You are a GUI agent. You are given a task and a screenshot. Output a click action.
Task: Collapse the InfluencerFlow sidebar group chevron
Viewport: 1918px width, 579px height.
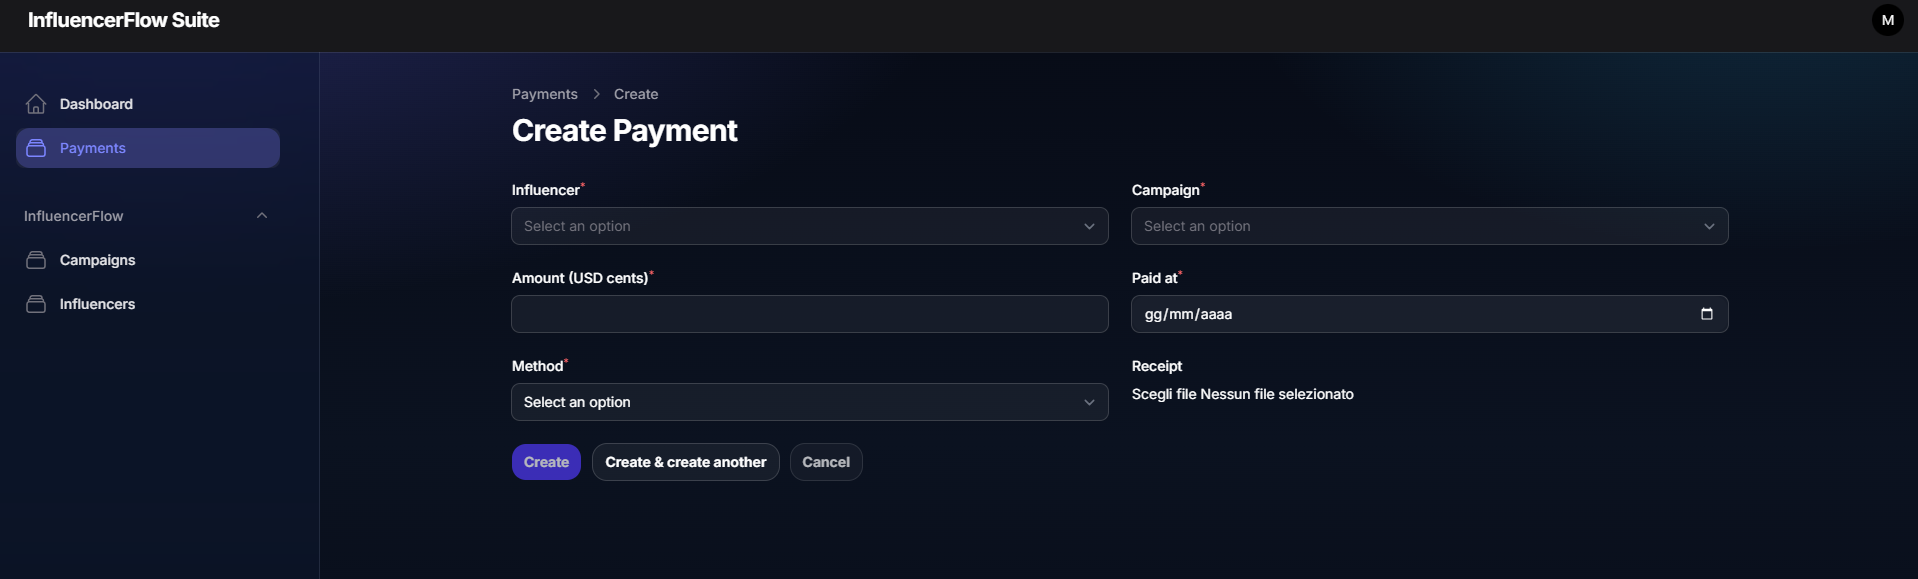(262, 216)
